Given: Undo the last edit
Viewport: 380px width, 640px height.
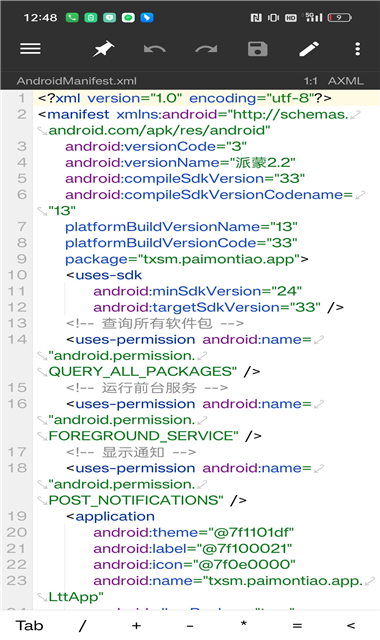Looking at the screenshot, I should 155,49.
